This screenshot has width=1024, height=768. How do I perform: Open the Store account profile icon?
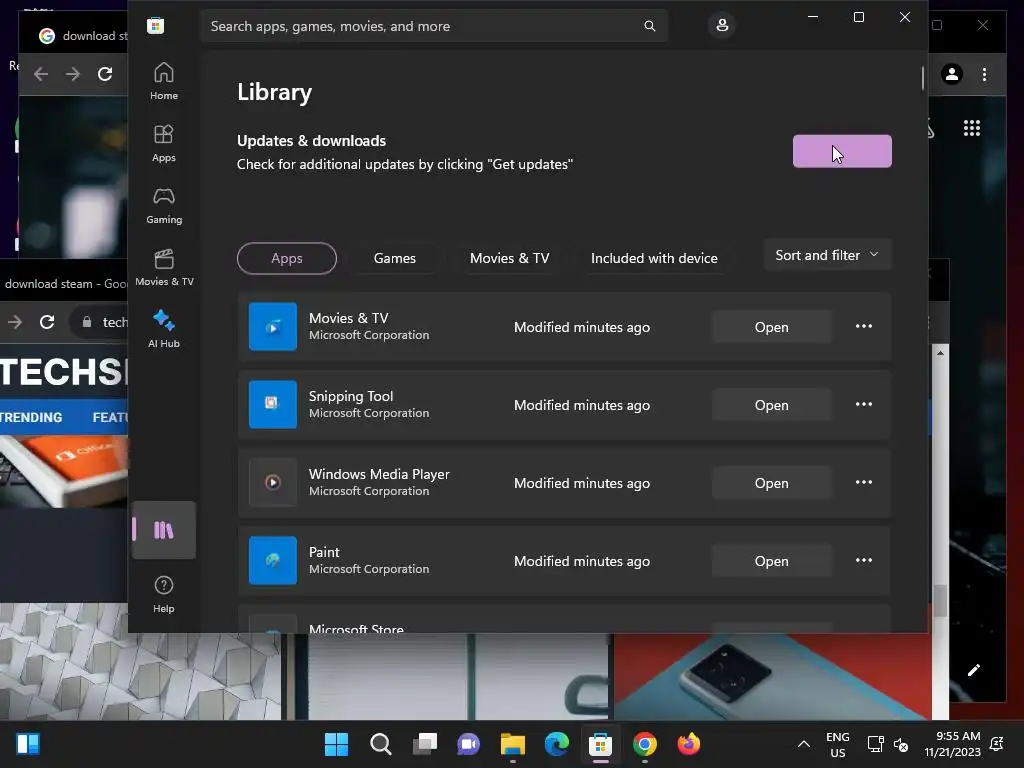tap(722, 25)
